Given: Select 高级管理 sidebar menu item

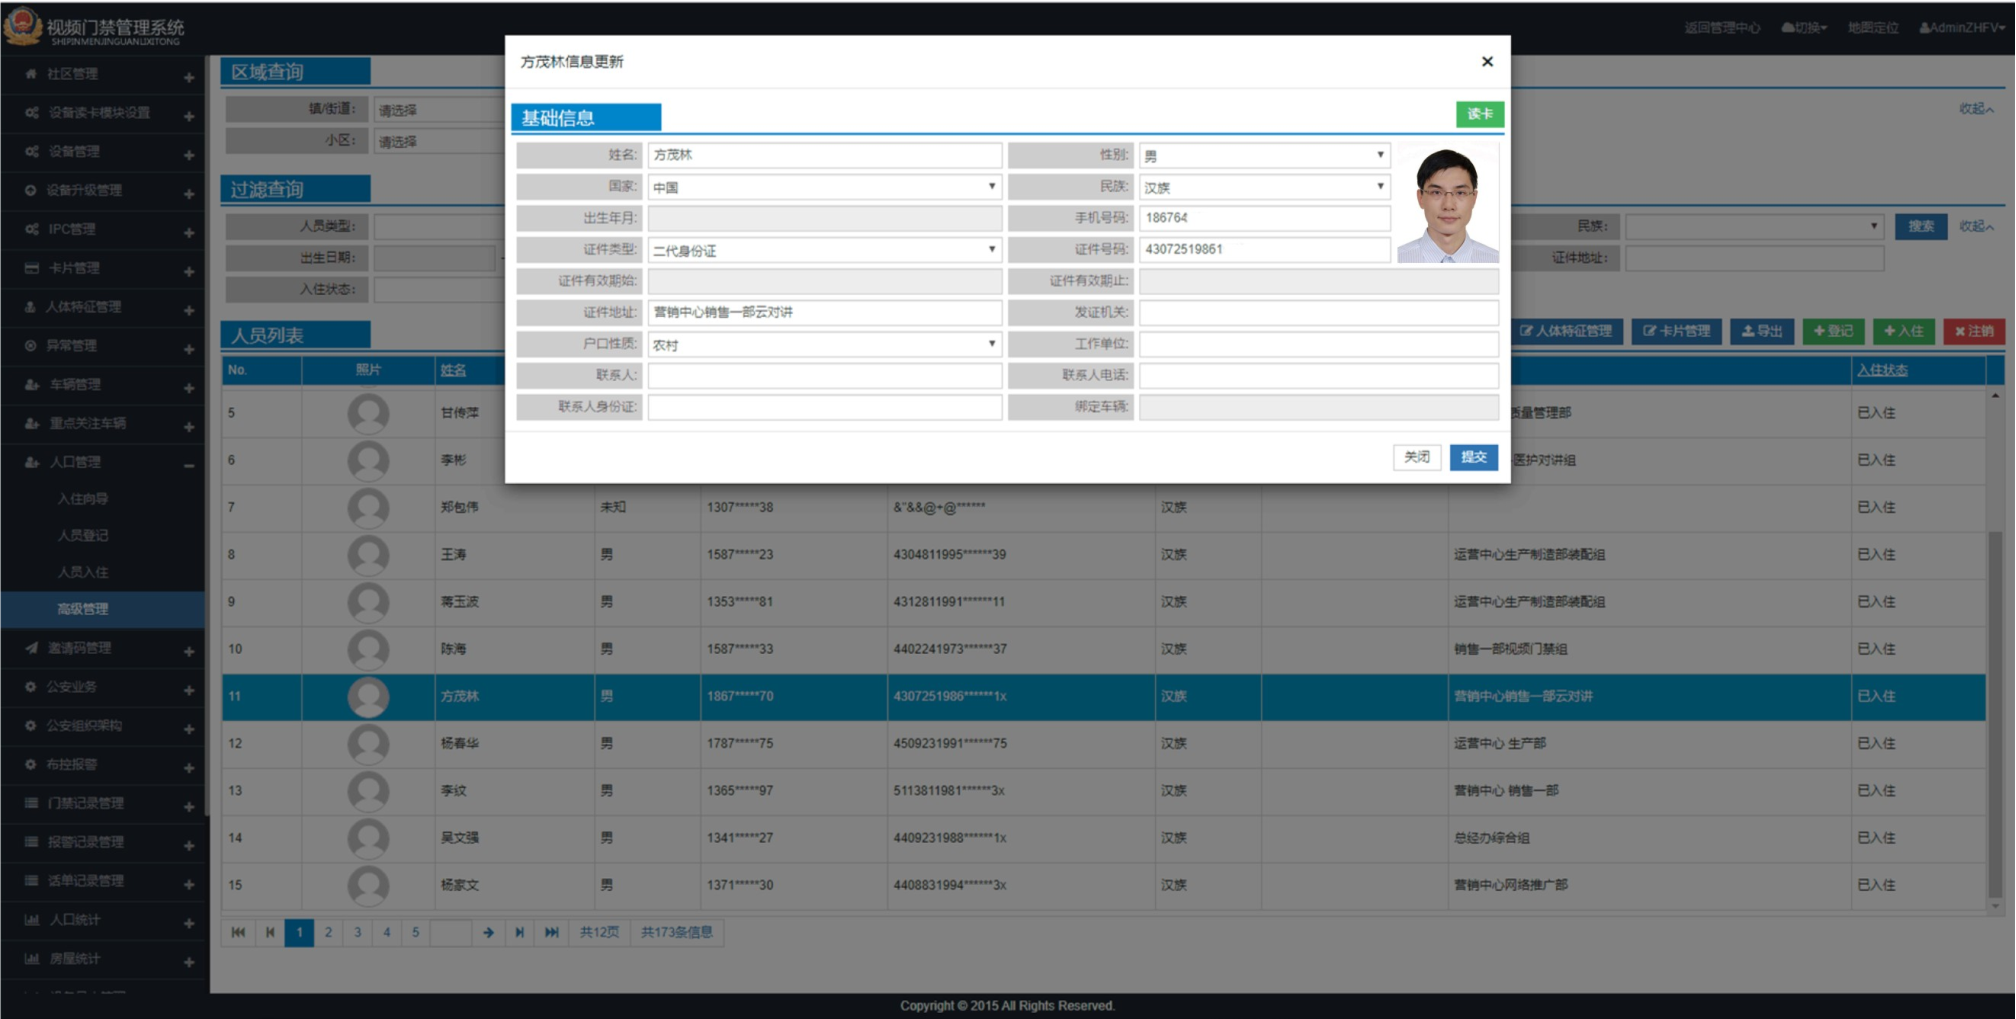Looking at the screenshot, I should [x=83, y=609].
